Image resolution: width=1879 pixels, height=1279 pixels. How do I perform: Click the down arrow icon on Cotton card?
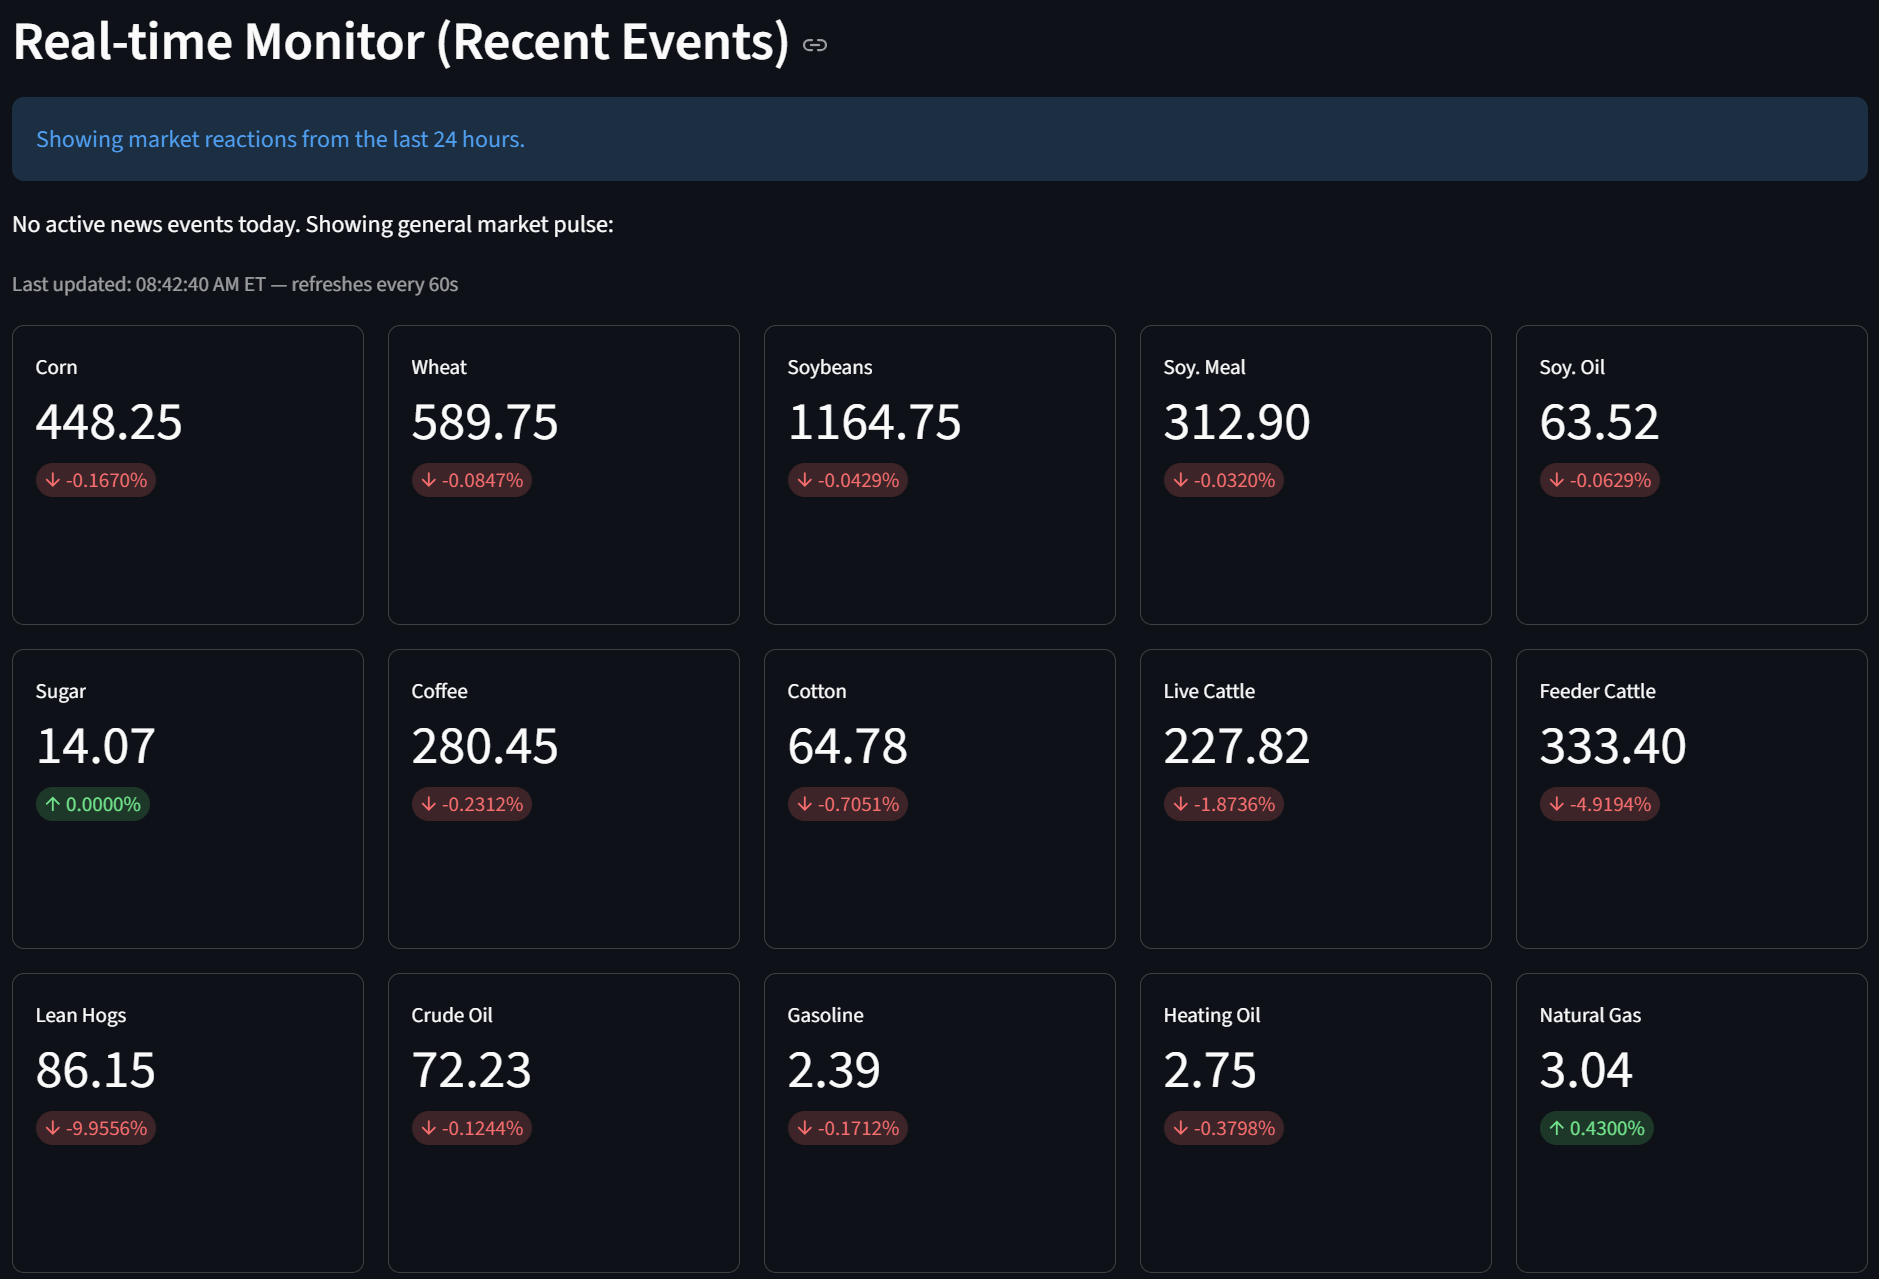[x=804, y=803]
